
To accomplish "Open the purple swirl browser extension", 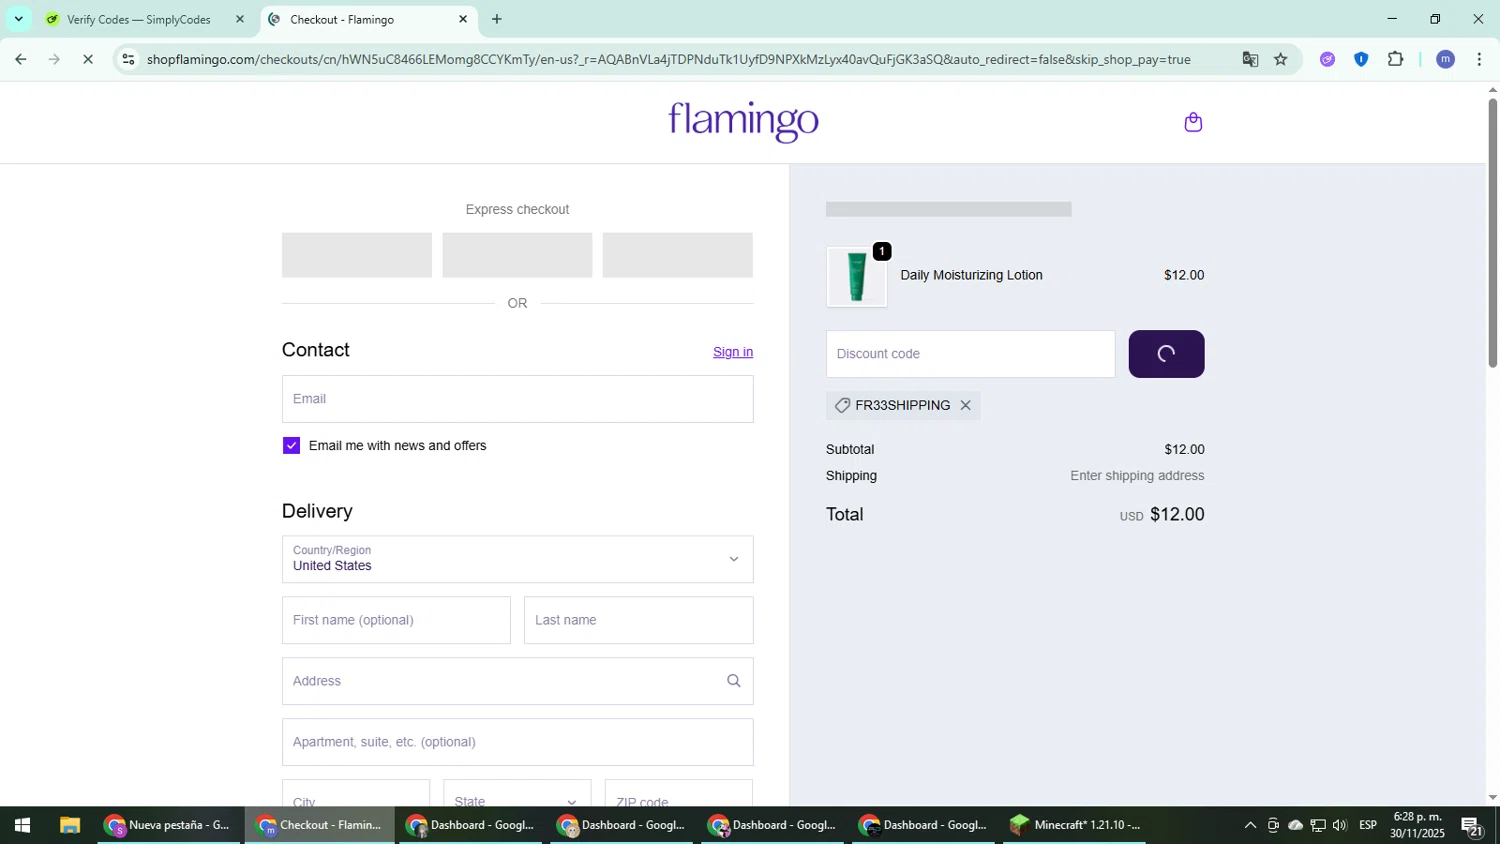I will [1327, 59].
